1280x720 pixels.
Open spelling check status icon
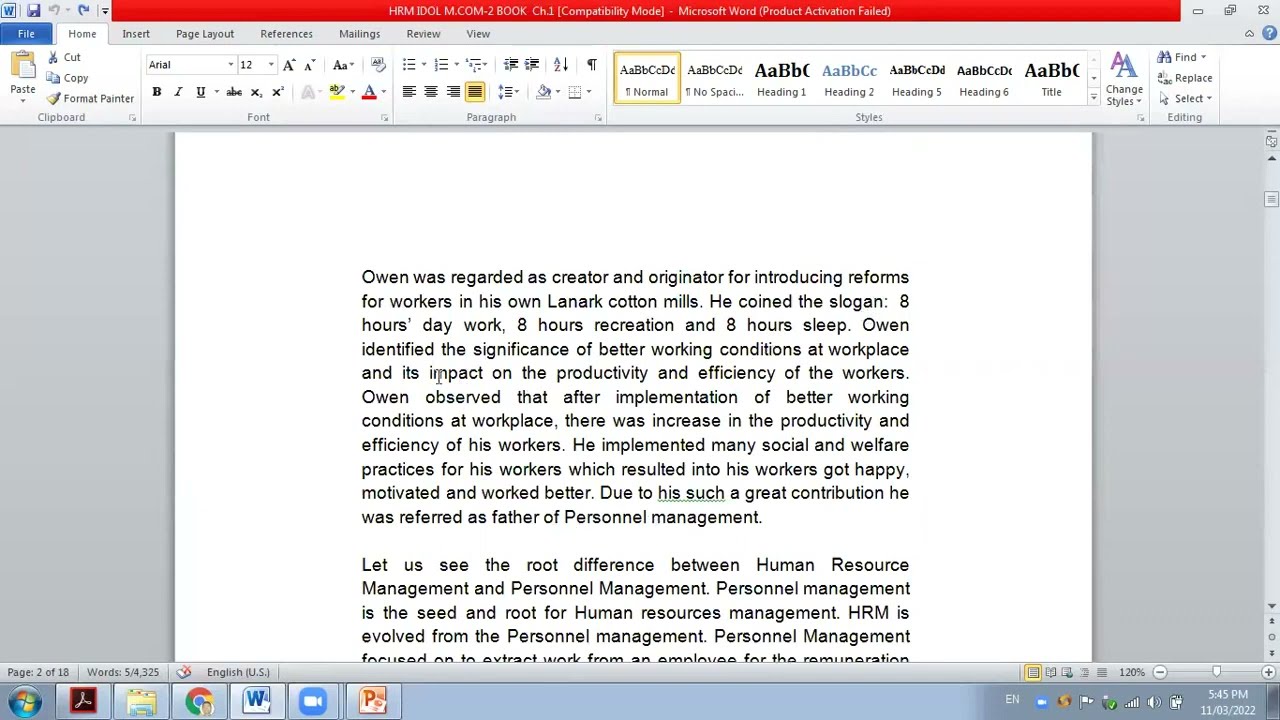tap(183, 672)
